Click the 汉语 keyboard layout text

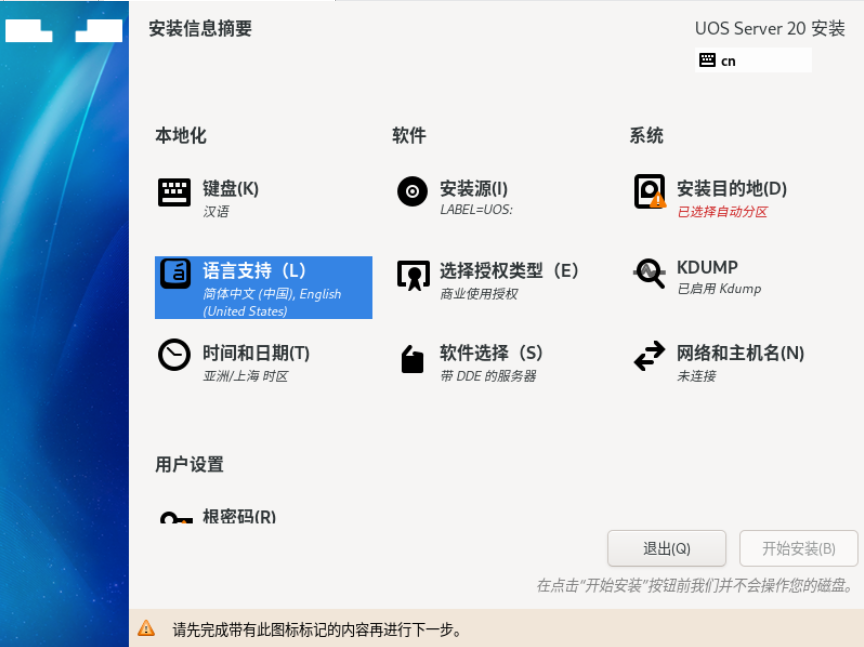pyautogui.click(x=215, y=212)
